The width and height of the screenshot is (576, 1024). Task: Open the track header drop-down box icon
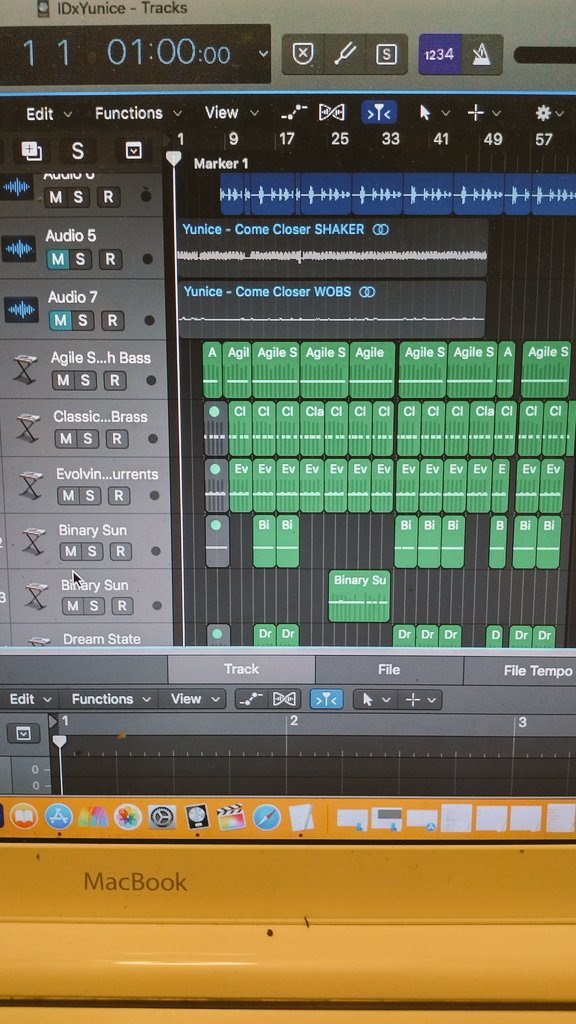click(x=133, y=152)
